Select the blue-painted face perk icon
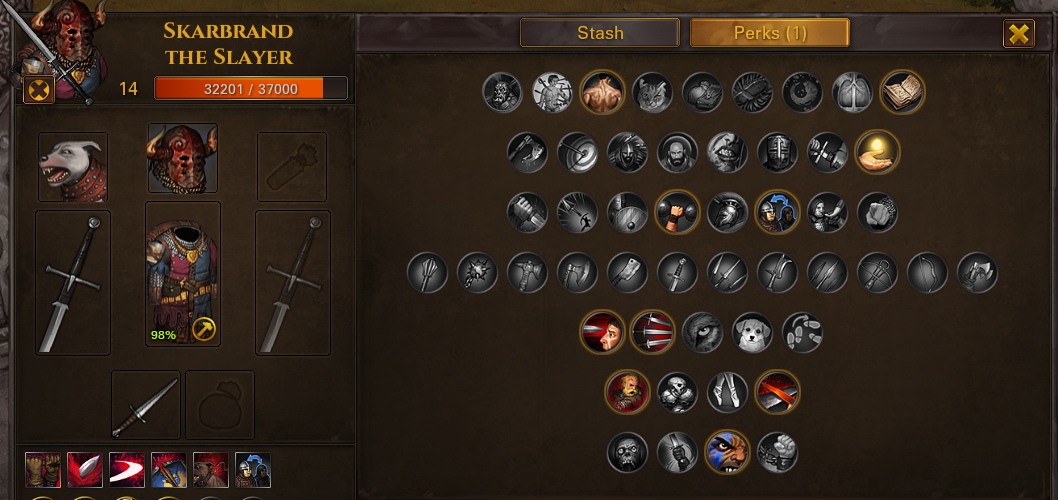Image resolution: width=1058 pixels, height=500 pixels. tap(727, 451)
